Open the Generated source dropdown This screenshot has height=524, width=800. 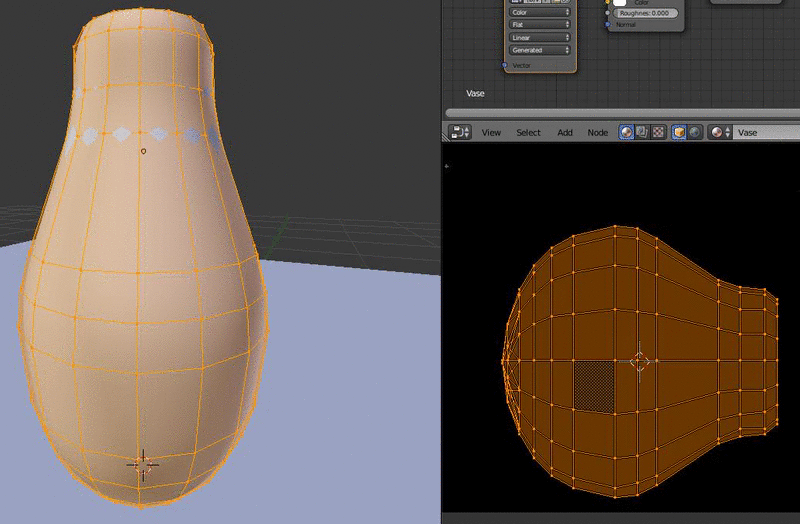coord(540,50)
